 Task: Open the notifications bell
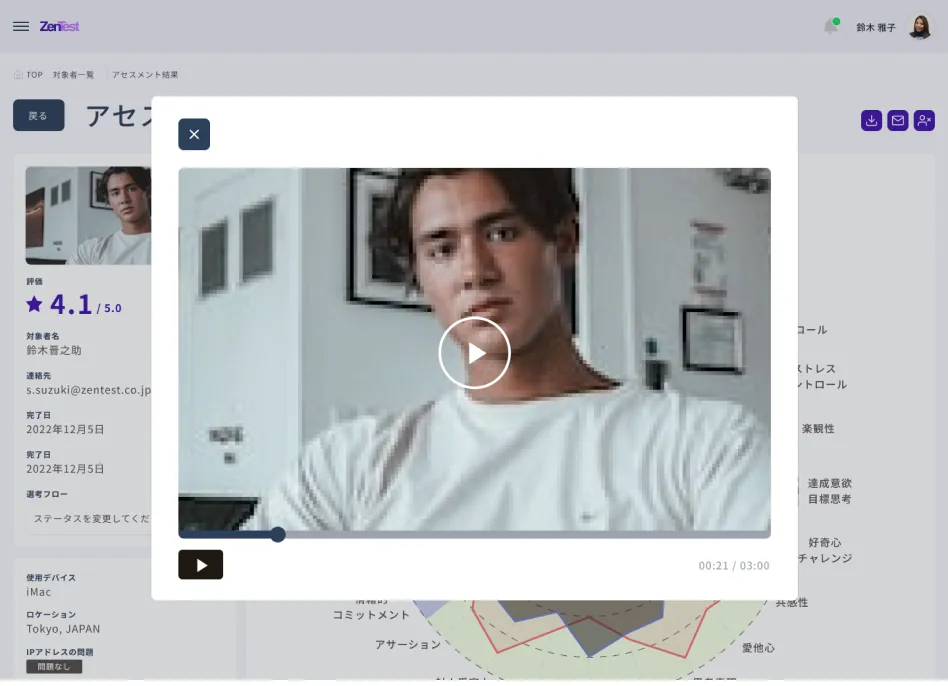(831, 27)
